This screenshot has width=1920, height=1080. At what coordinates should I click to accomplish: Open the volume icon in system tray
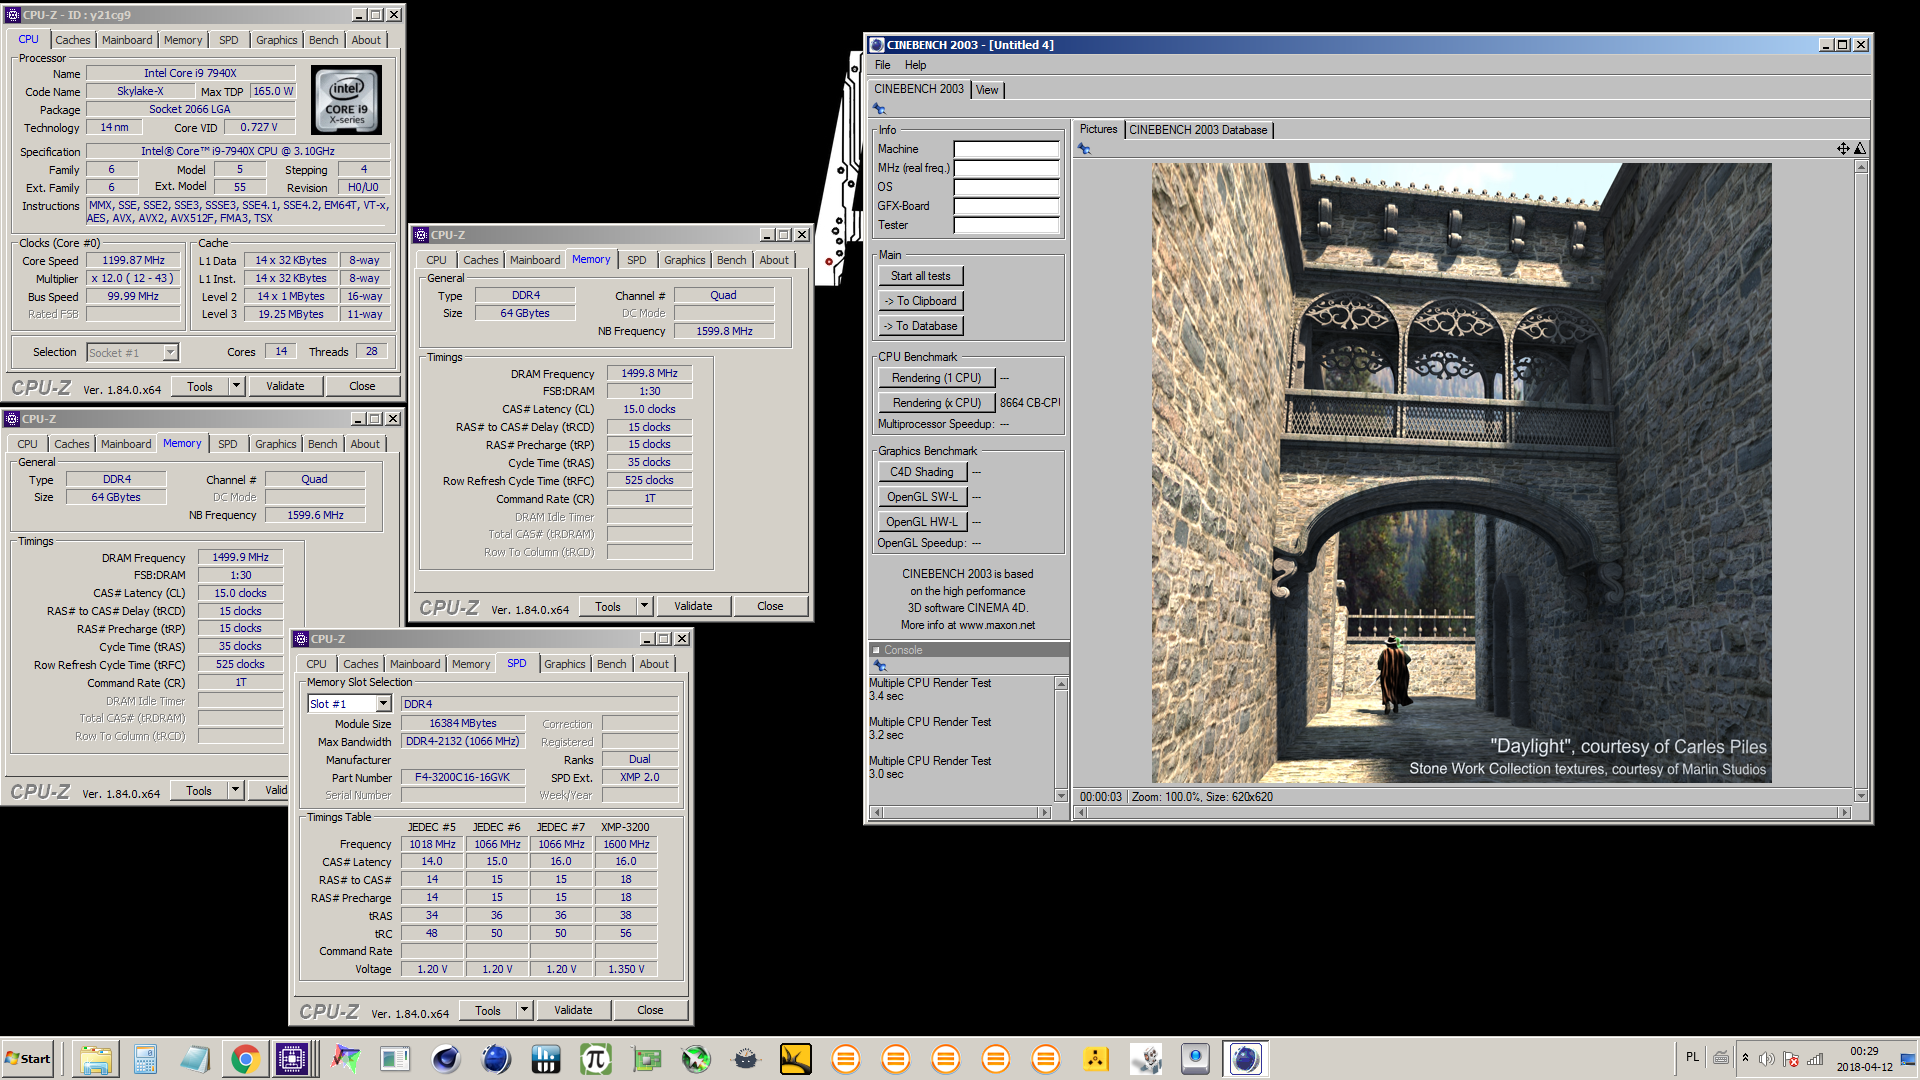click(x=1767, y=1059)
